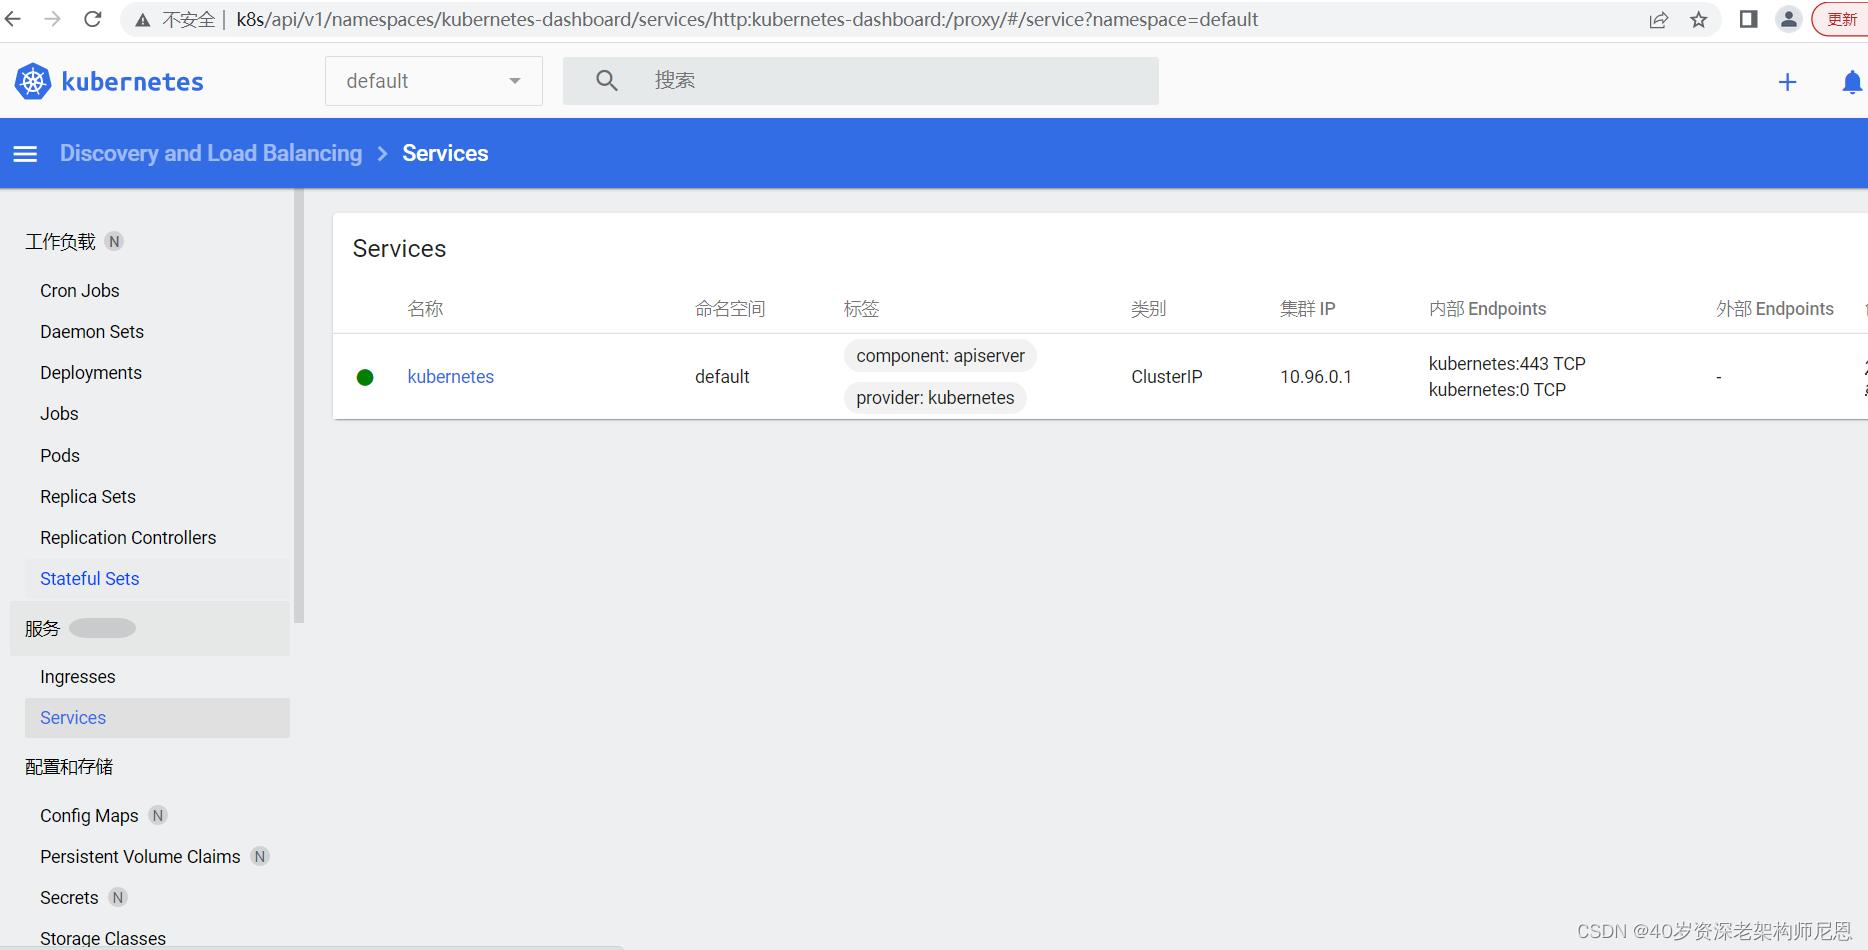Select Stateful Sets in the sidebar
This screenshot has width=1868, height=950.
click(89, 578)
